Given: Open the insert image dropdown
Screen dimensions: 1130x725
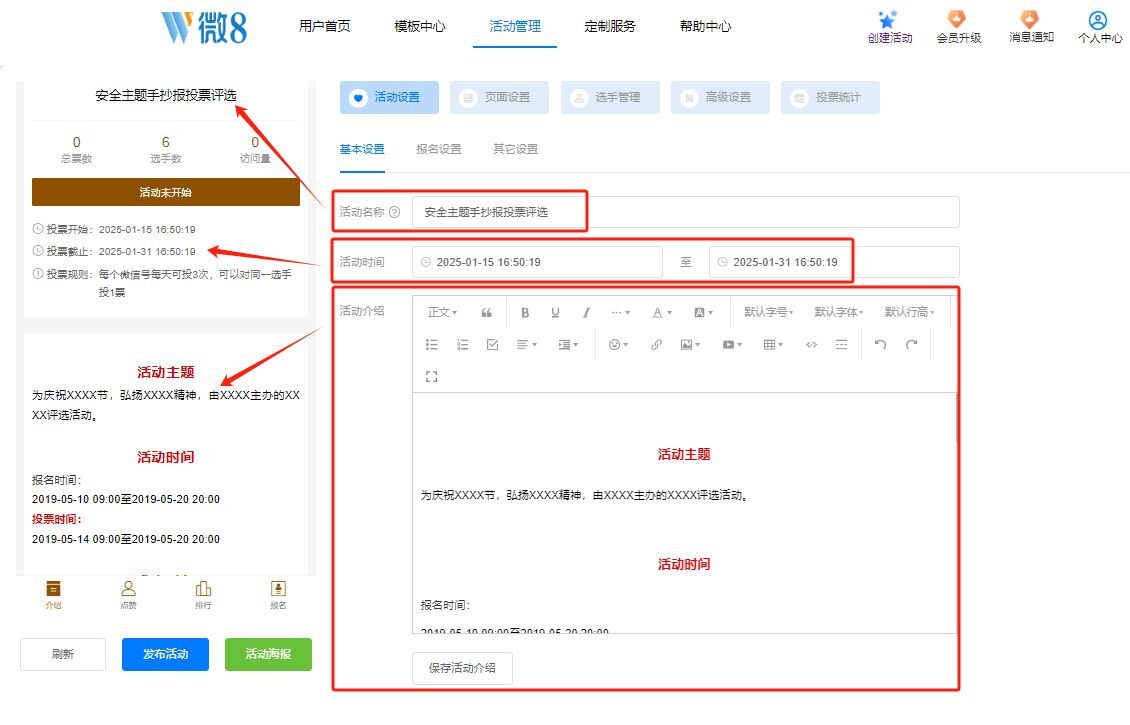Looking at the screenshot, I should tap(690, 344).
